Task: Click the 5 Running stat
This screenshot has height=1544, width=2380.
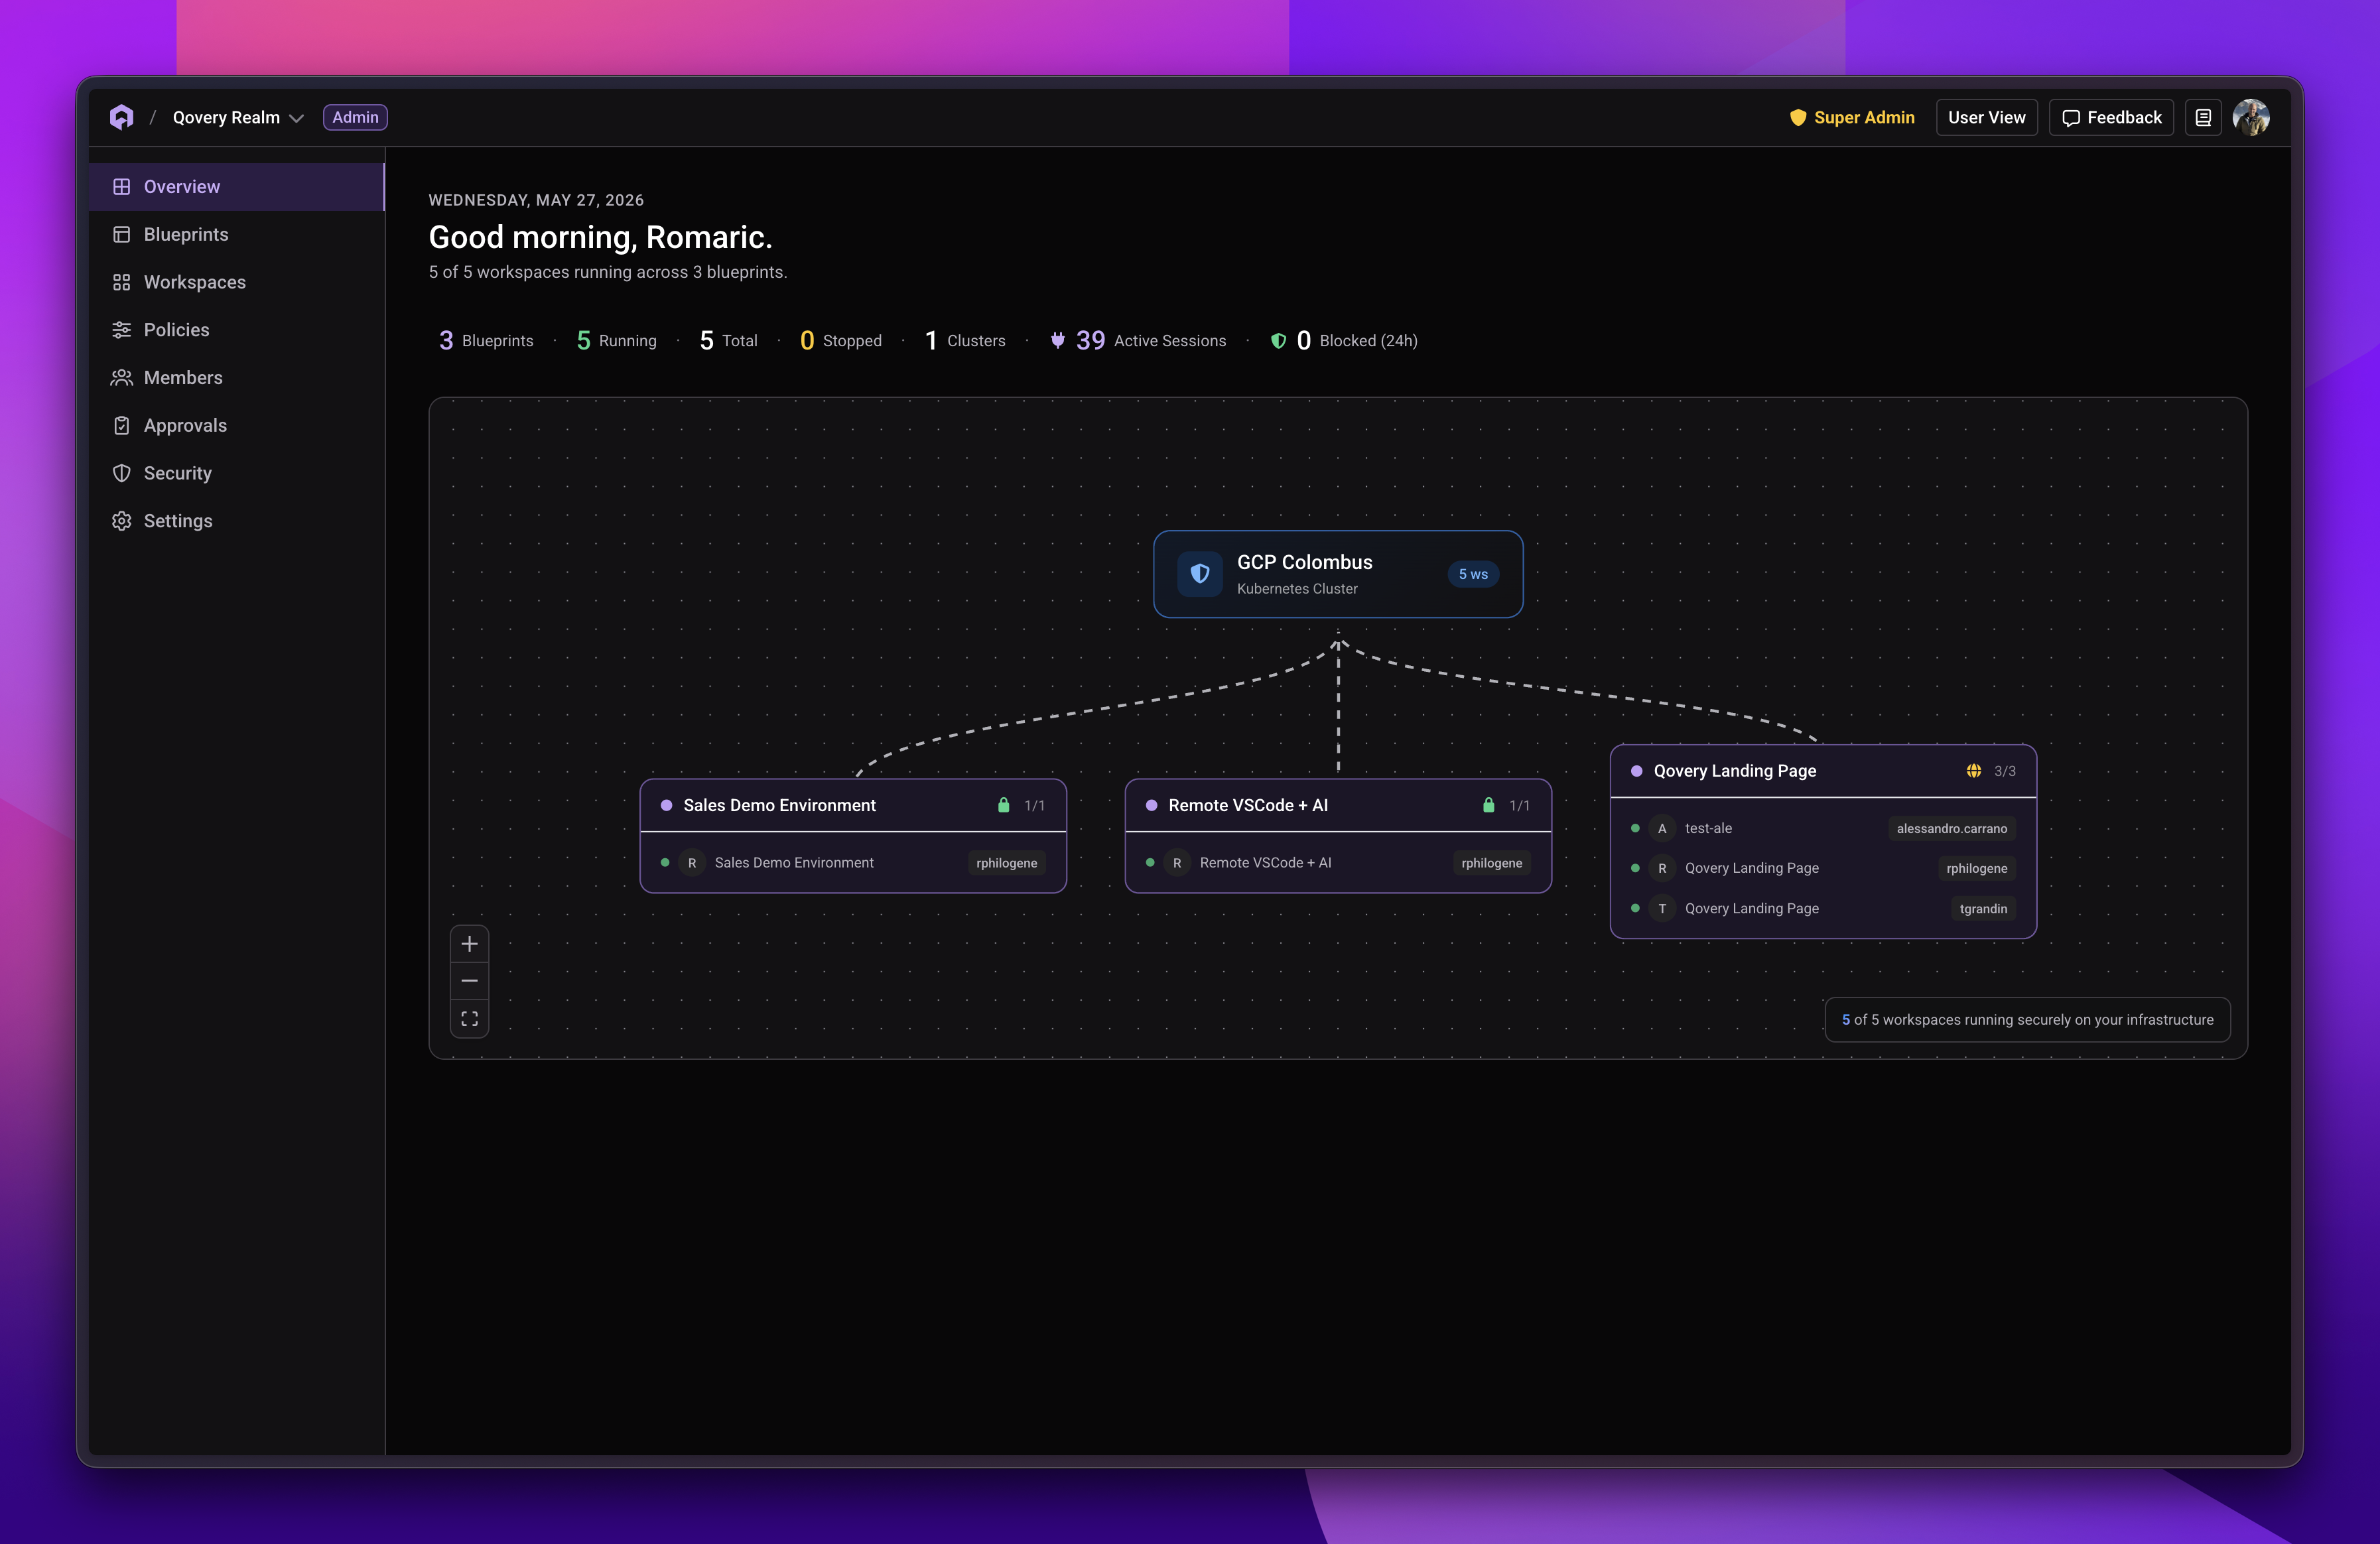Action: click(x=616, y=340)
